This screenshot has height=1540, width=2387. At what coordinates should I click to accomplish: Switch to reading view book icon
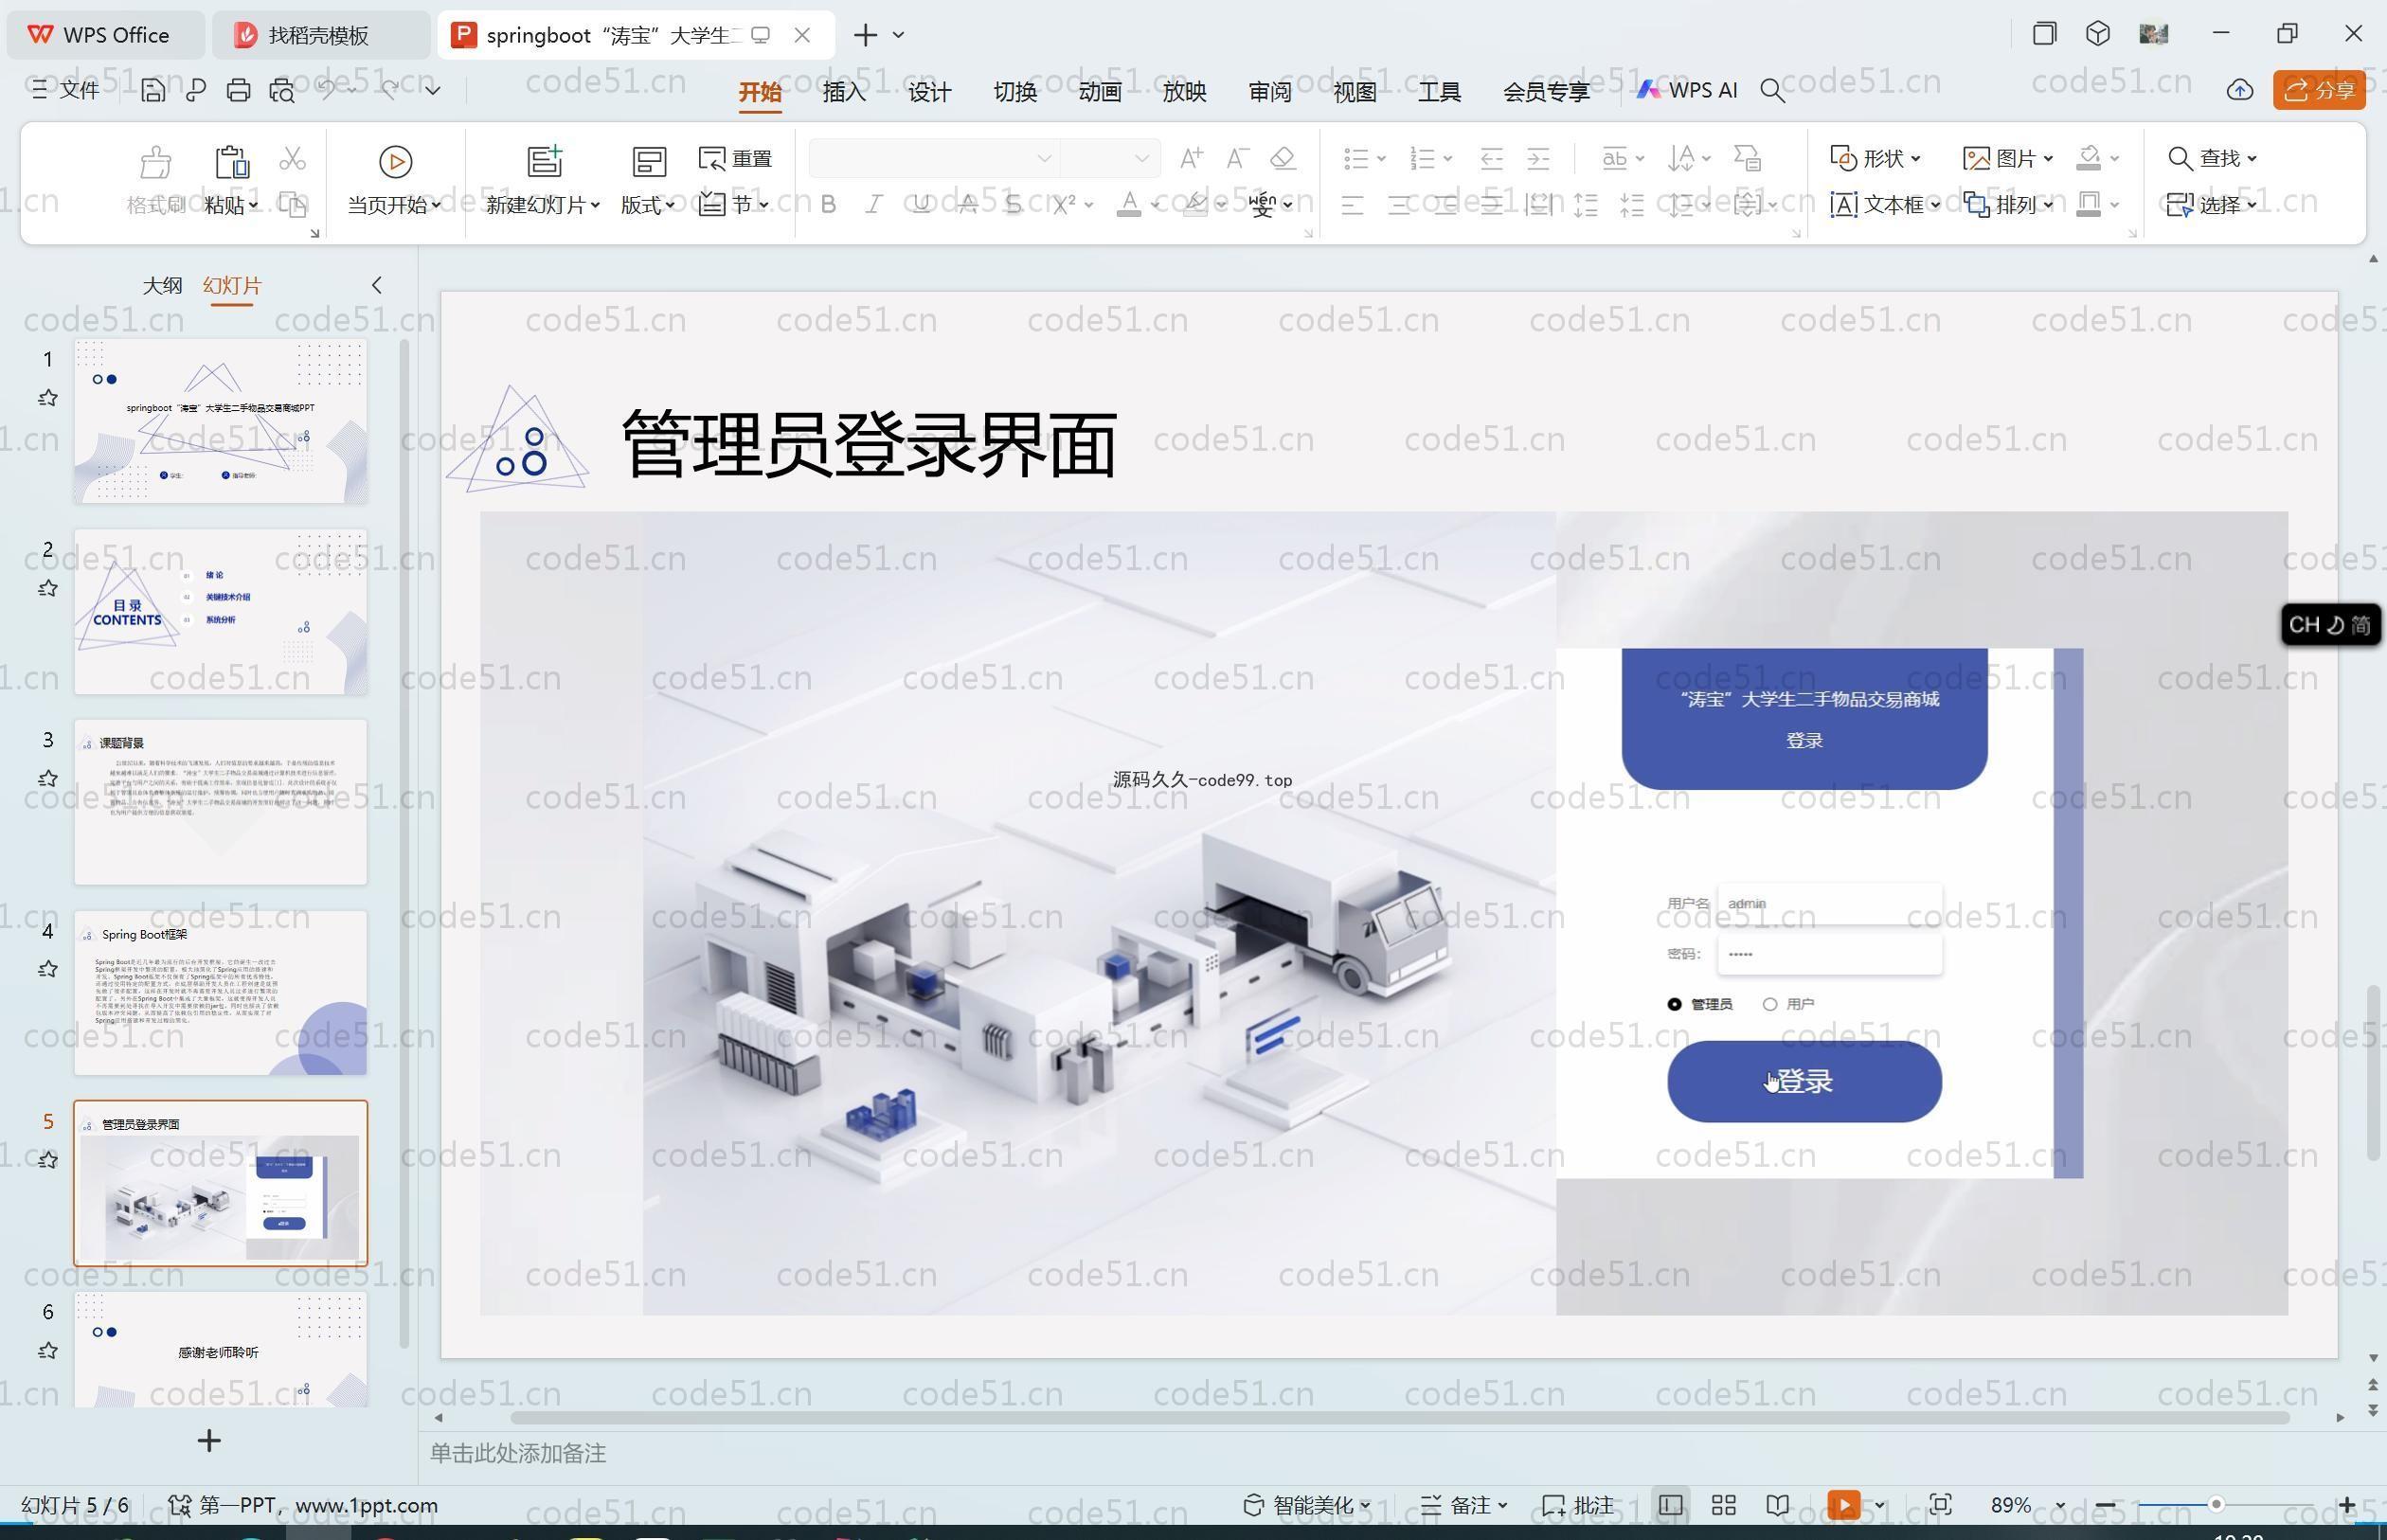coord(1777,1506)
